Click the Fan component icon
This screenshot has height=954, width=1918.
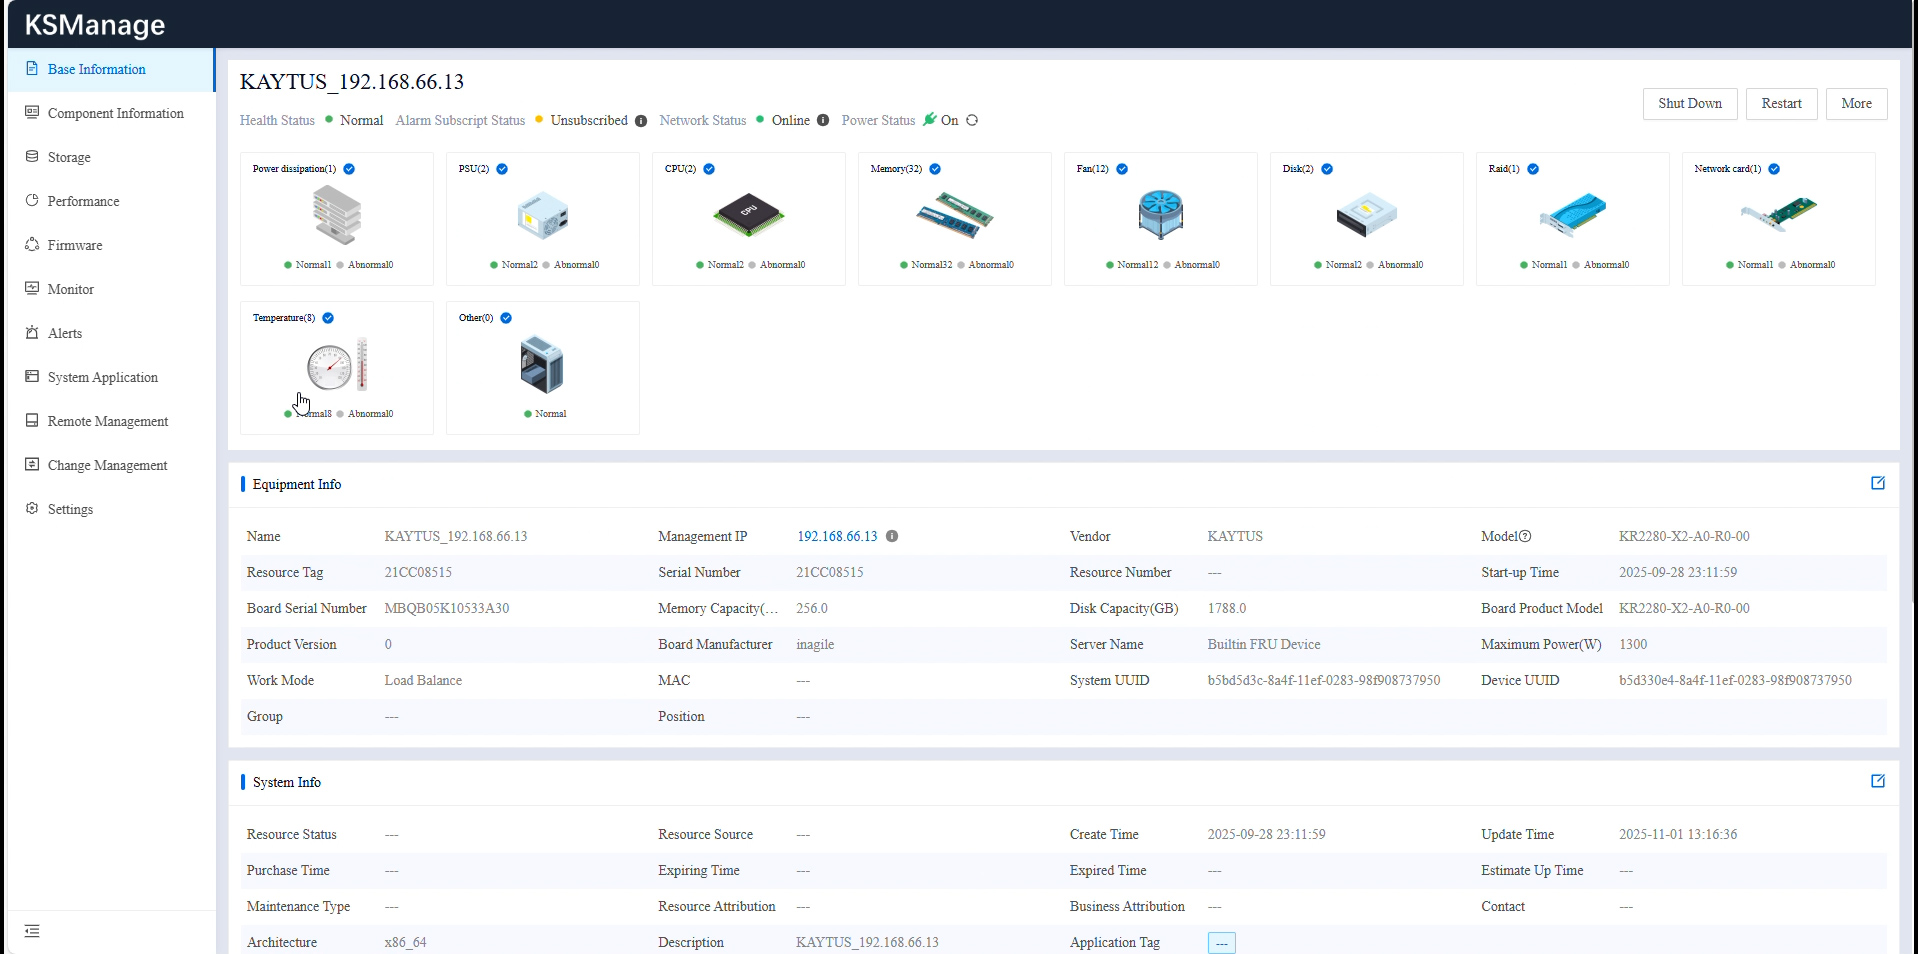[x=1160, y=214]
